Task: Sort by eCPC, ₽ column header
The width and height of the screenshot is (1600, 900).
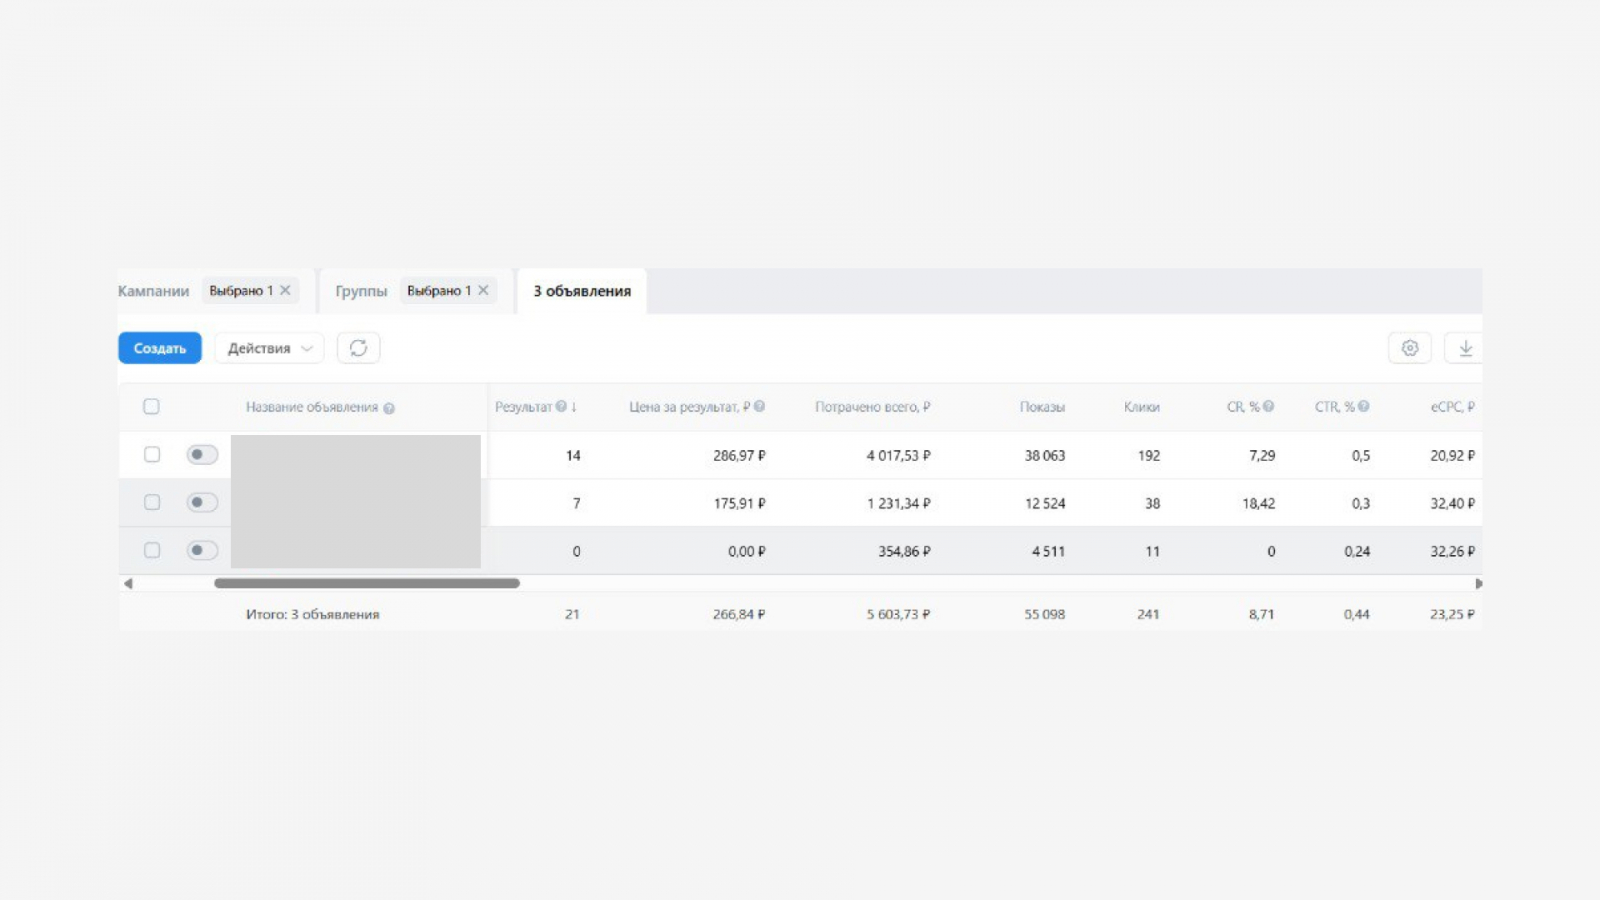Action: (x=1452, y=407)
